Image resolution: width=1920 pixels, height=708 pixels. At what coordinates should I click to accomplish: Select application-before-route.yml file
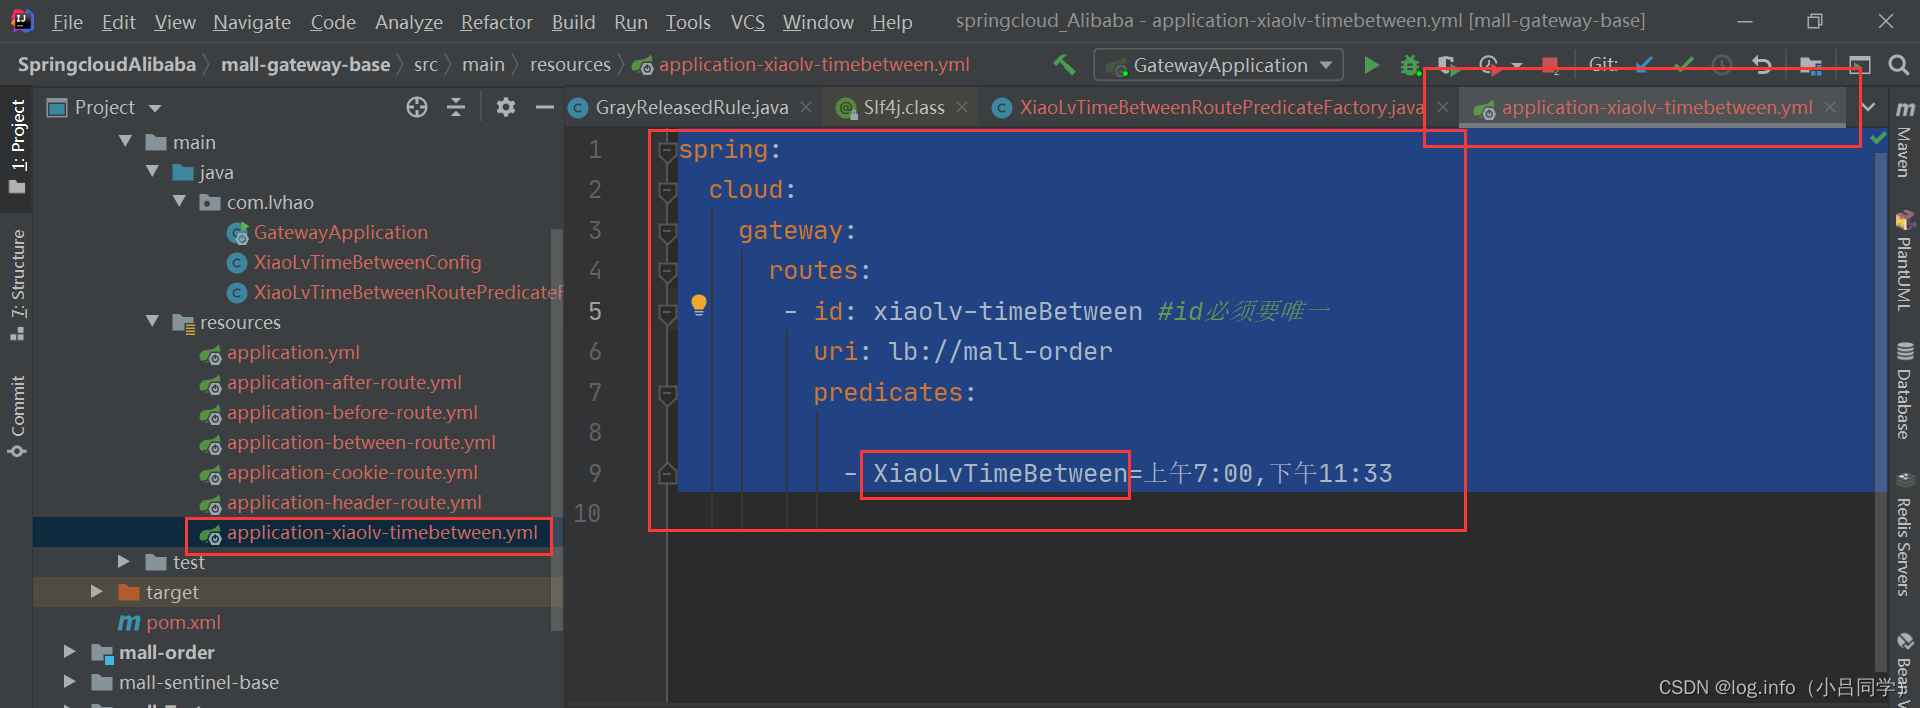(351, 412)
